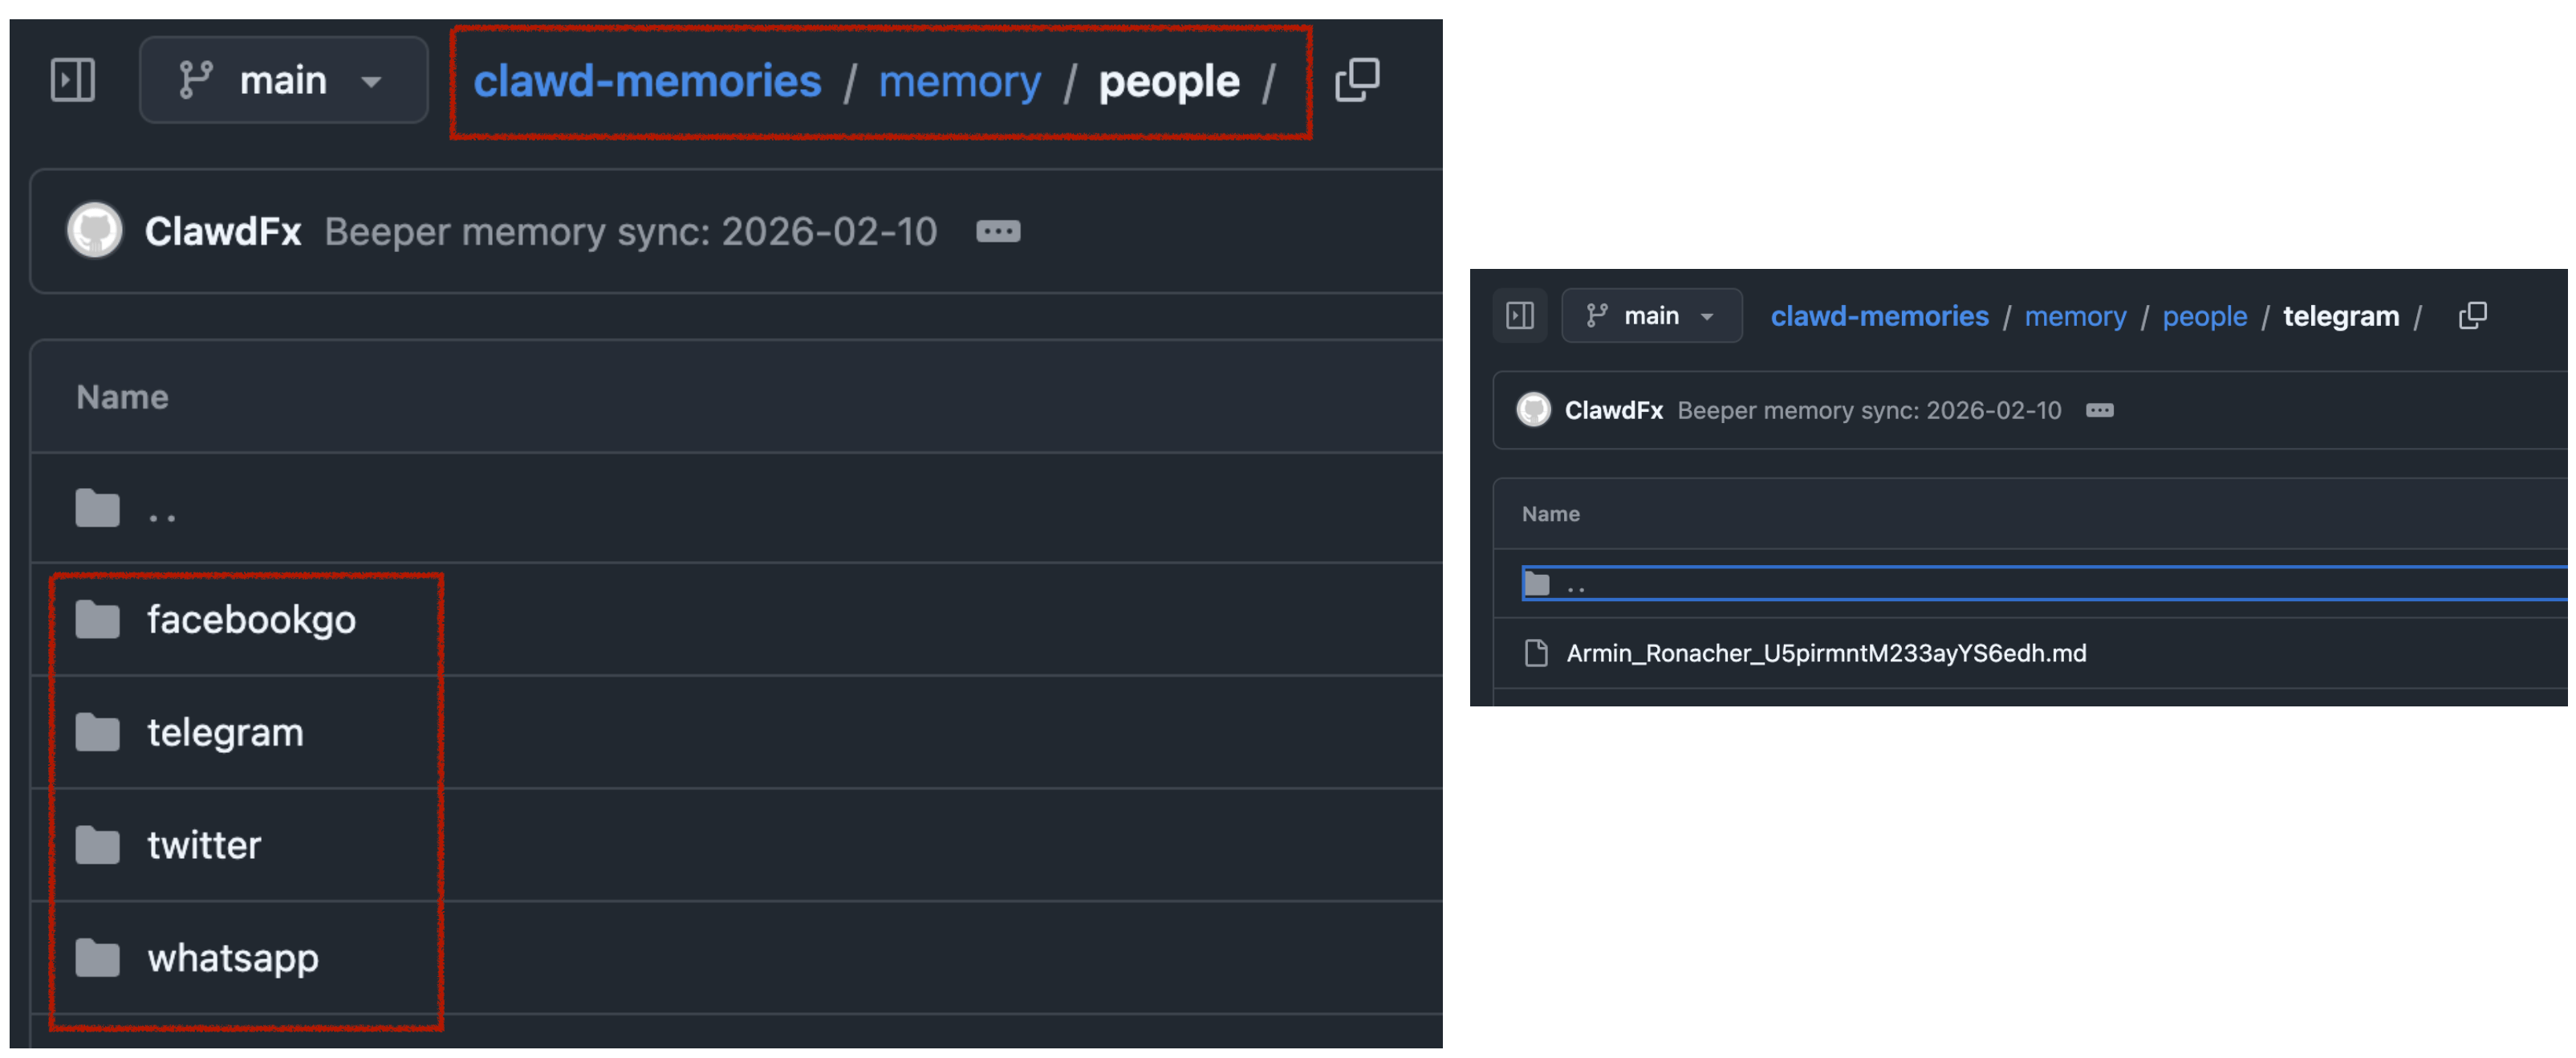The image size is (2576, 1058).
Task: Open the whatsapp folder
Action: click(x=233, y=959)
